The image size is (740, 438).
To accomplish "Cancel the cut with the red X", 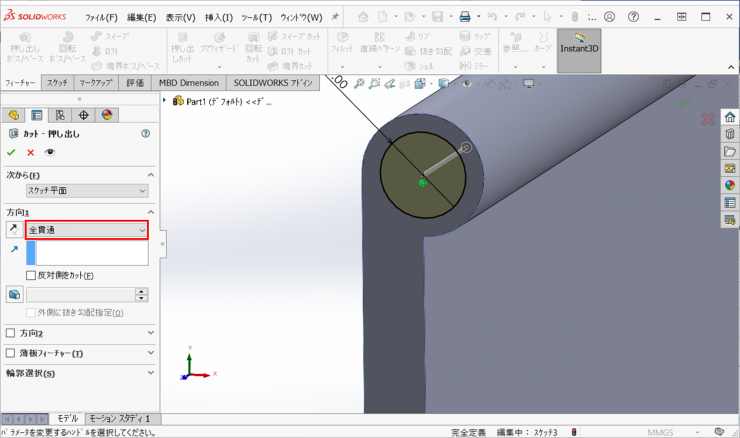I will [x=30, y=152].
